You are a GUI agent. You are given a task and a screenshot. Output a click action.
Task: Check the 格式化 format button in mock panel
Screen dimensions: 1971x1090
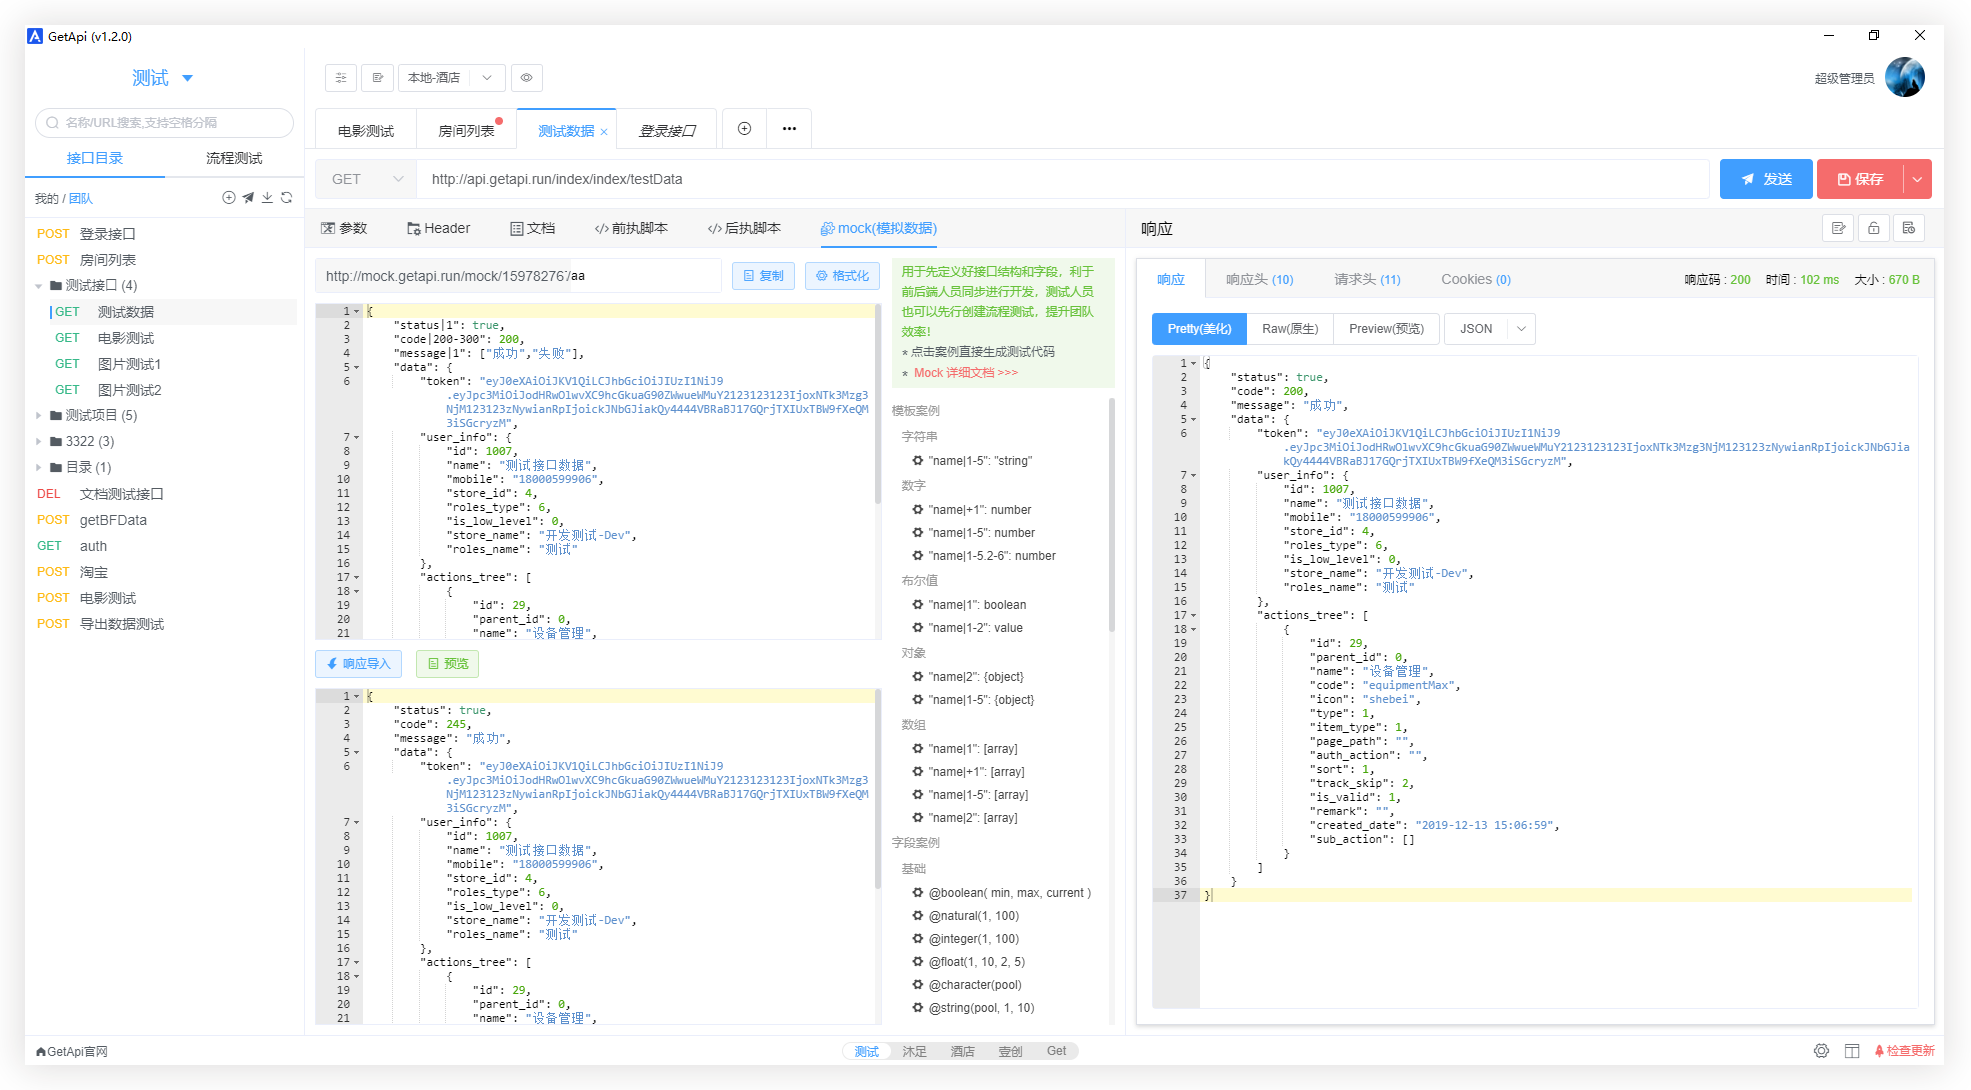842,275
